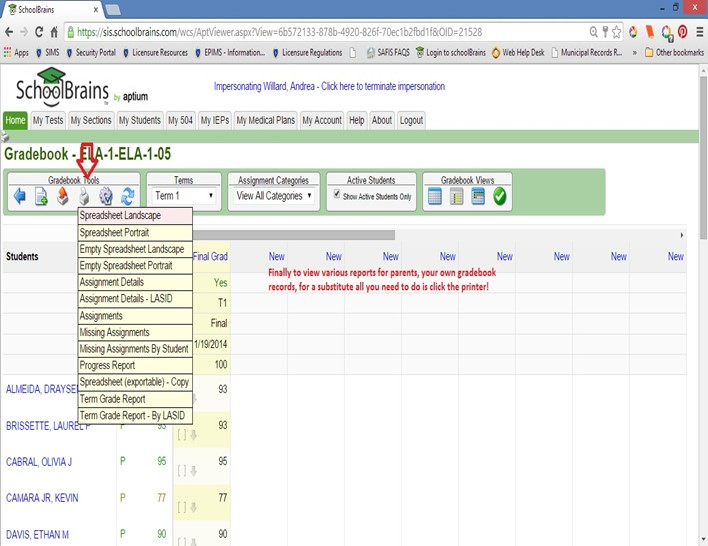
Task: Choose Missing Assignments By Student menu entry
Action: pos(135,349)
